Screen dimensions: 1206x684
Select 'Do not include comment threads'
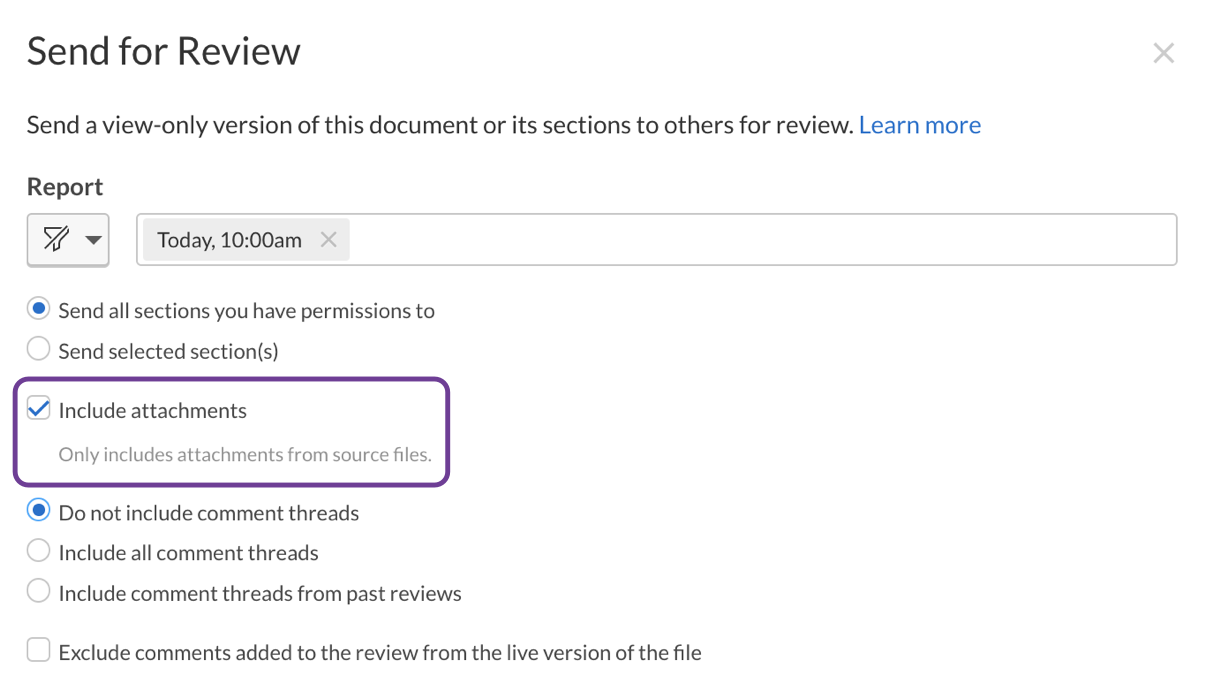pos(38,510)
